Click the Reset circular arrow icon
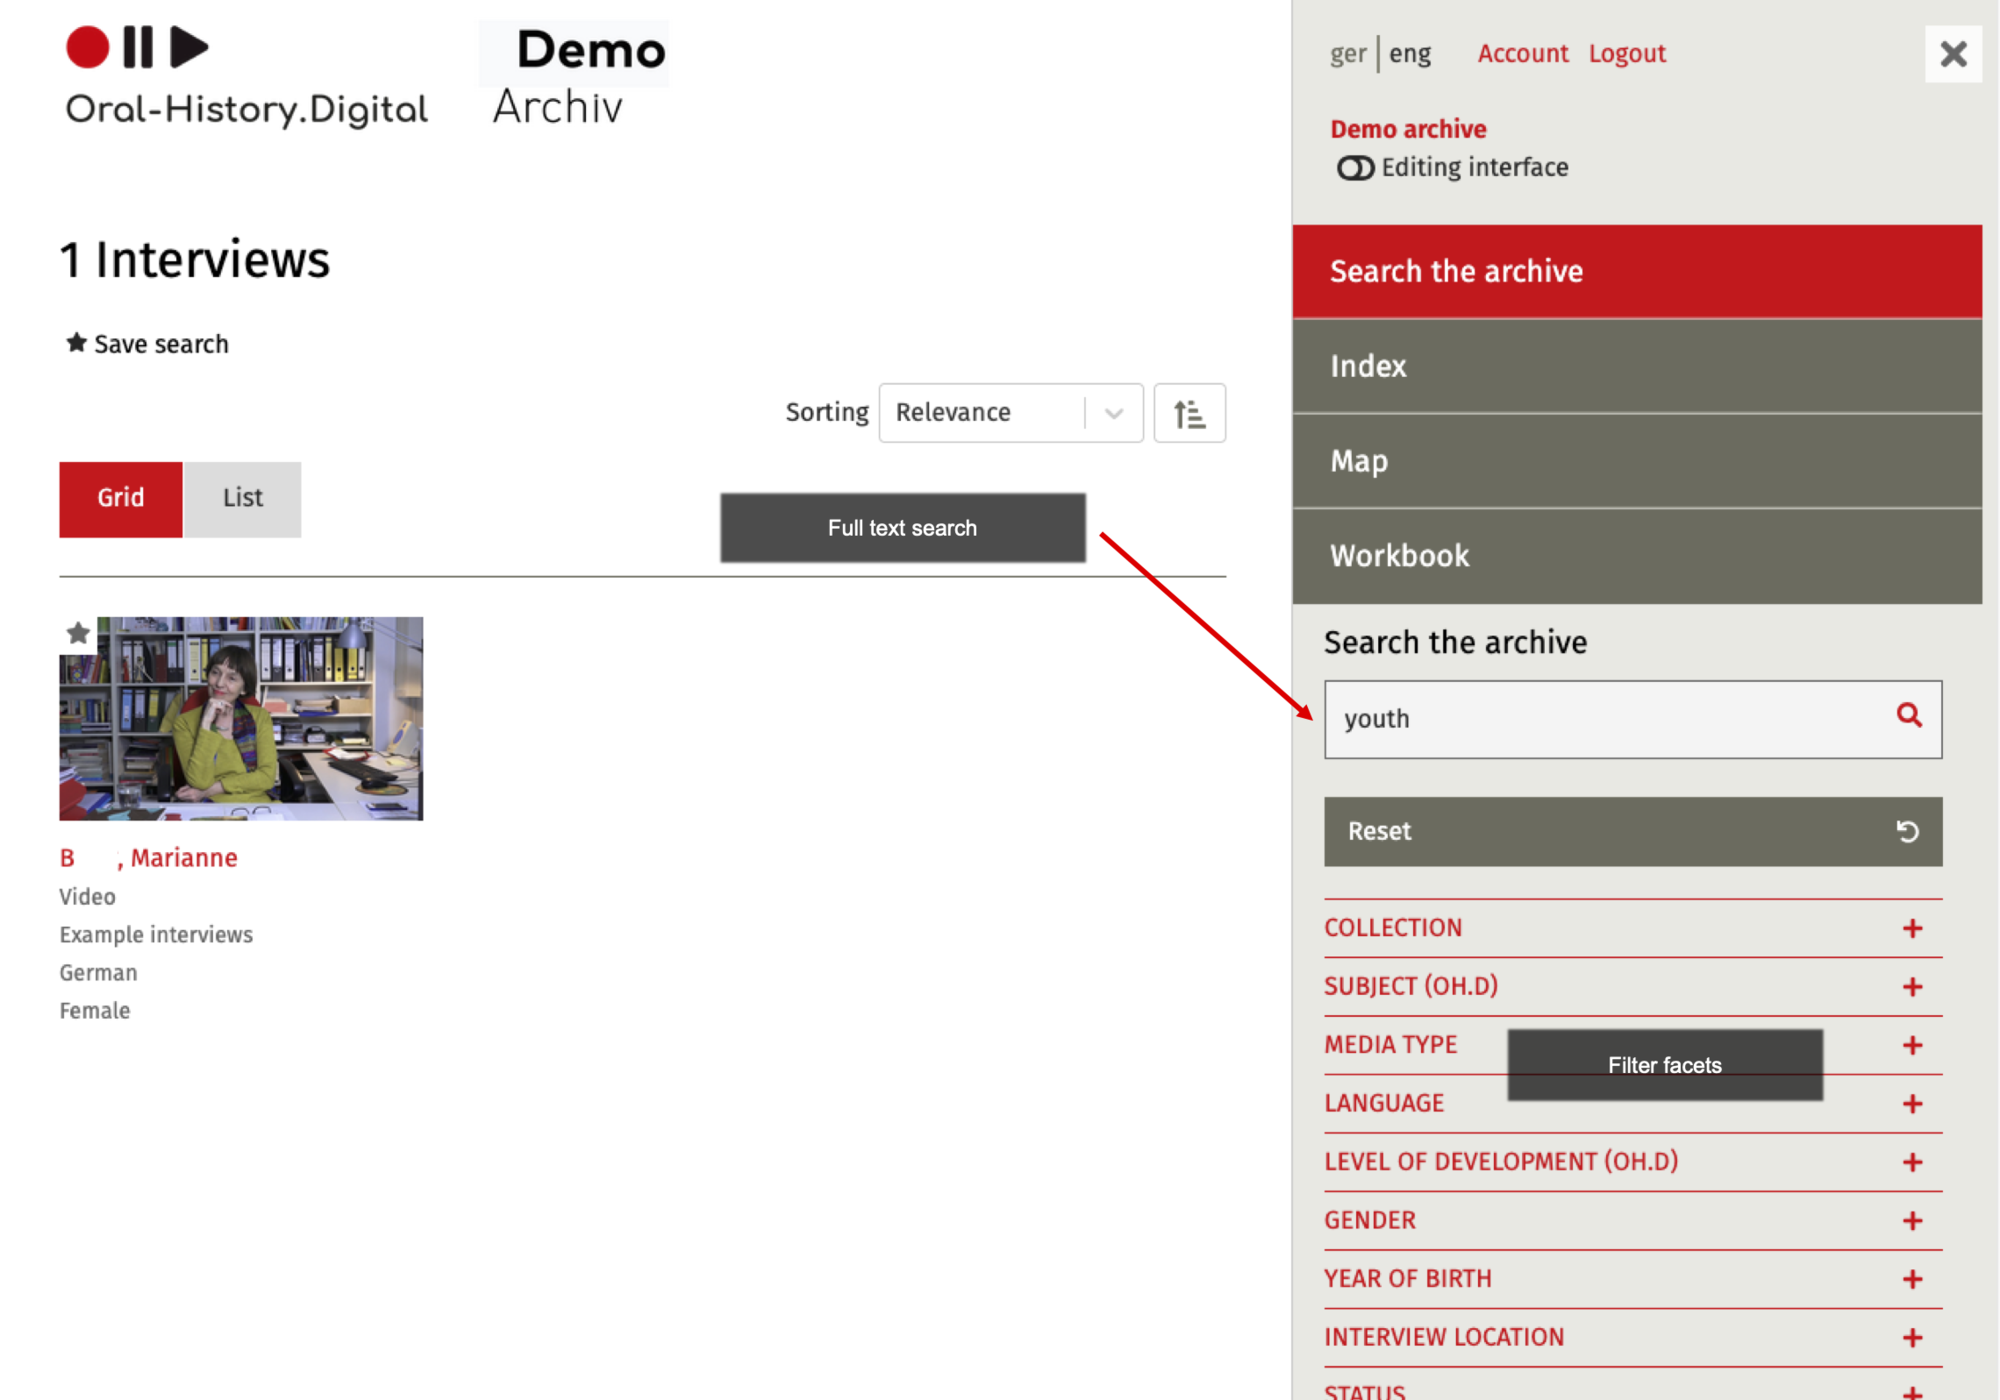The width and height of the screenshot is (2000, 1400). point(1907,831)
